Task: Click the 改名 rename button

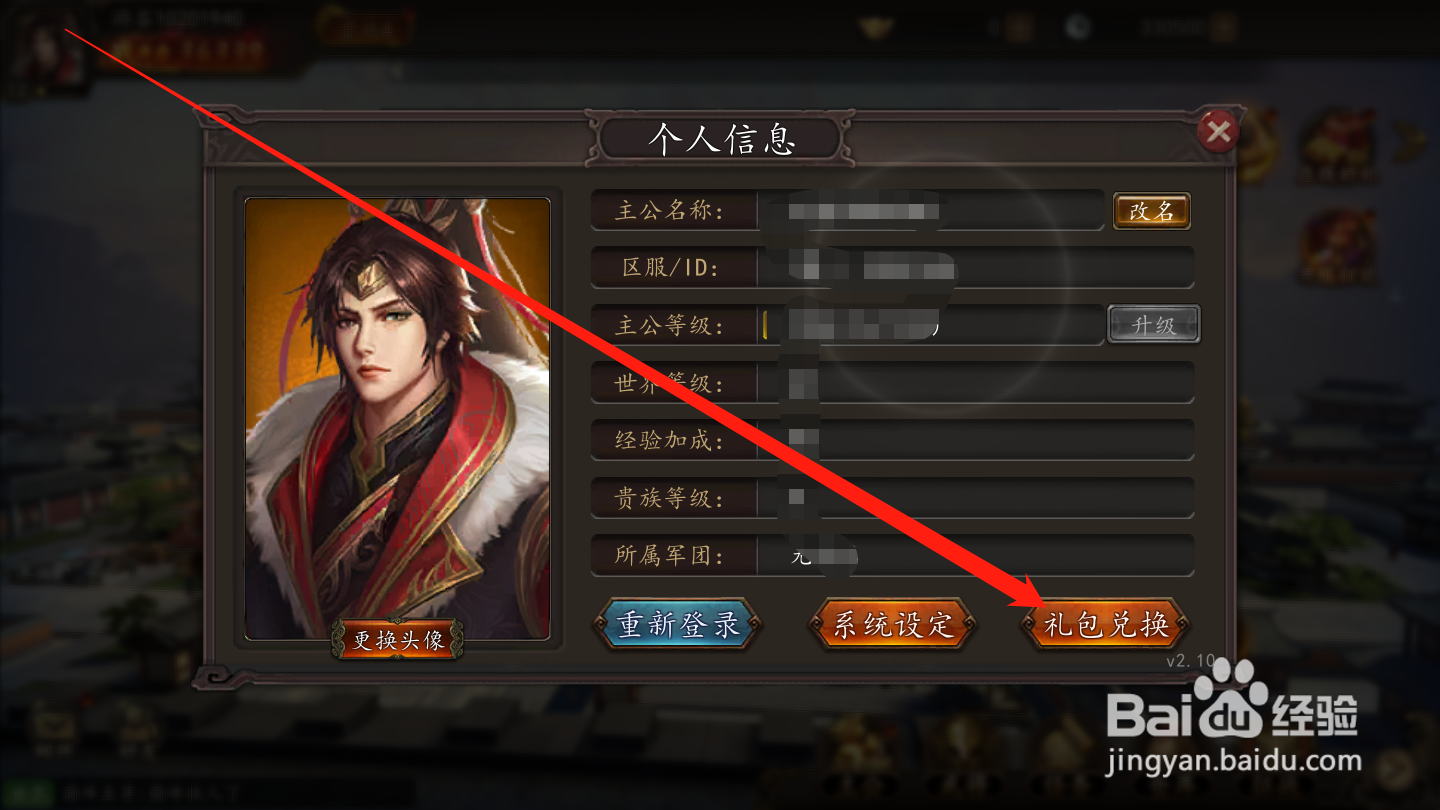Action: 1152,211
